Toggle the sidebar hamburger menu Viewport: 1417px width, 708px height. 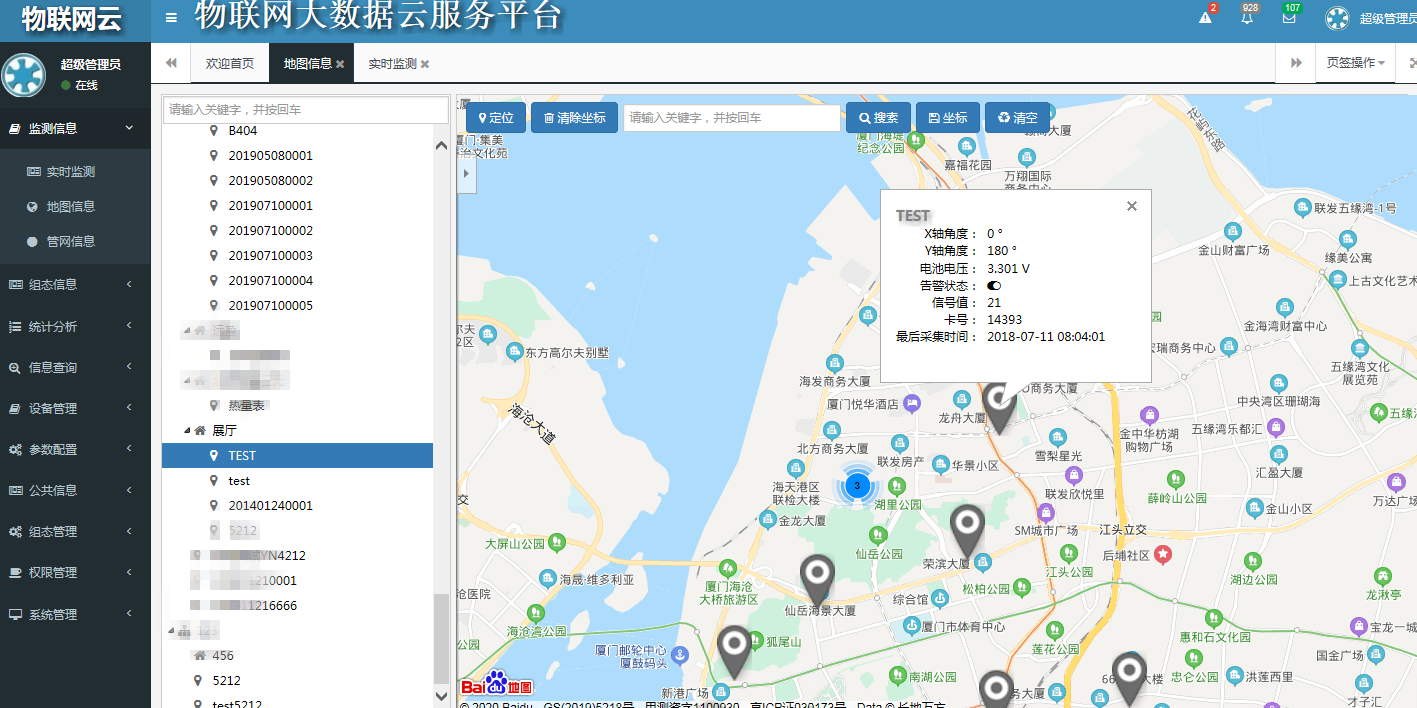coord(172,17)
